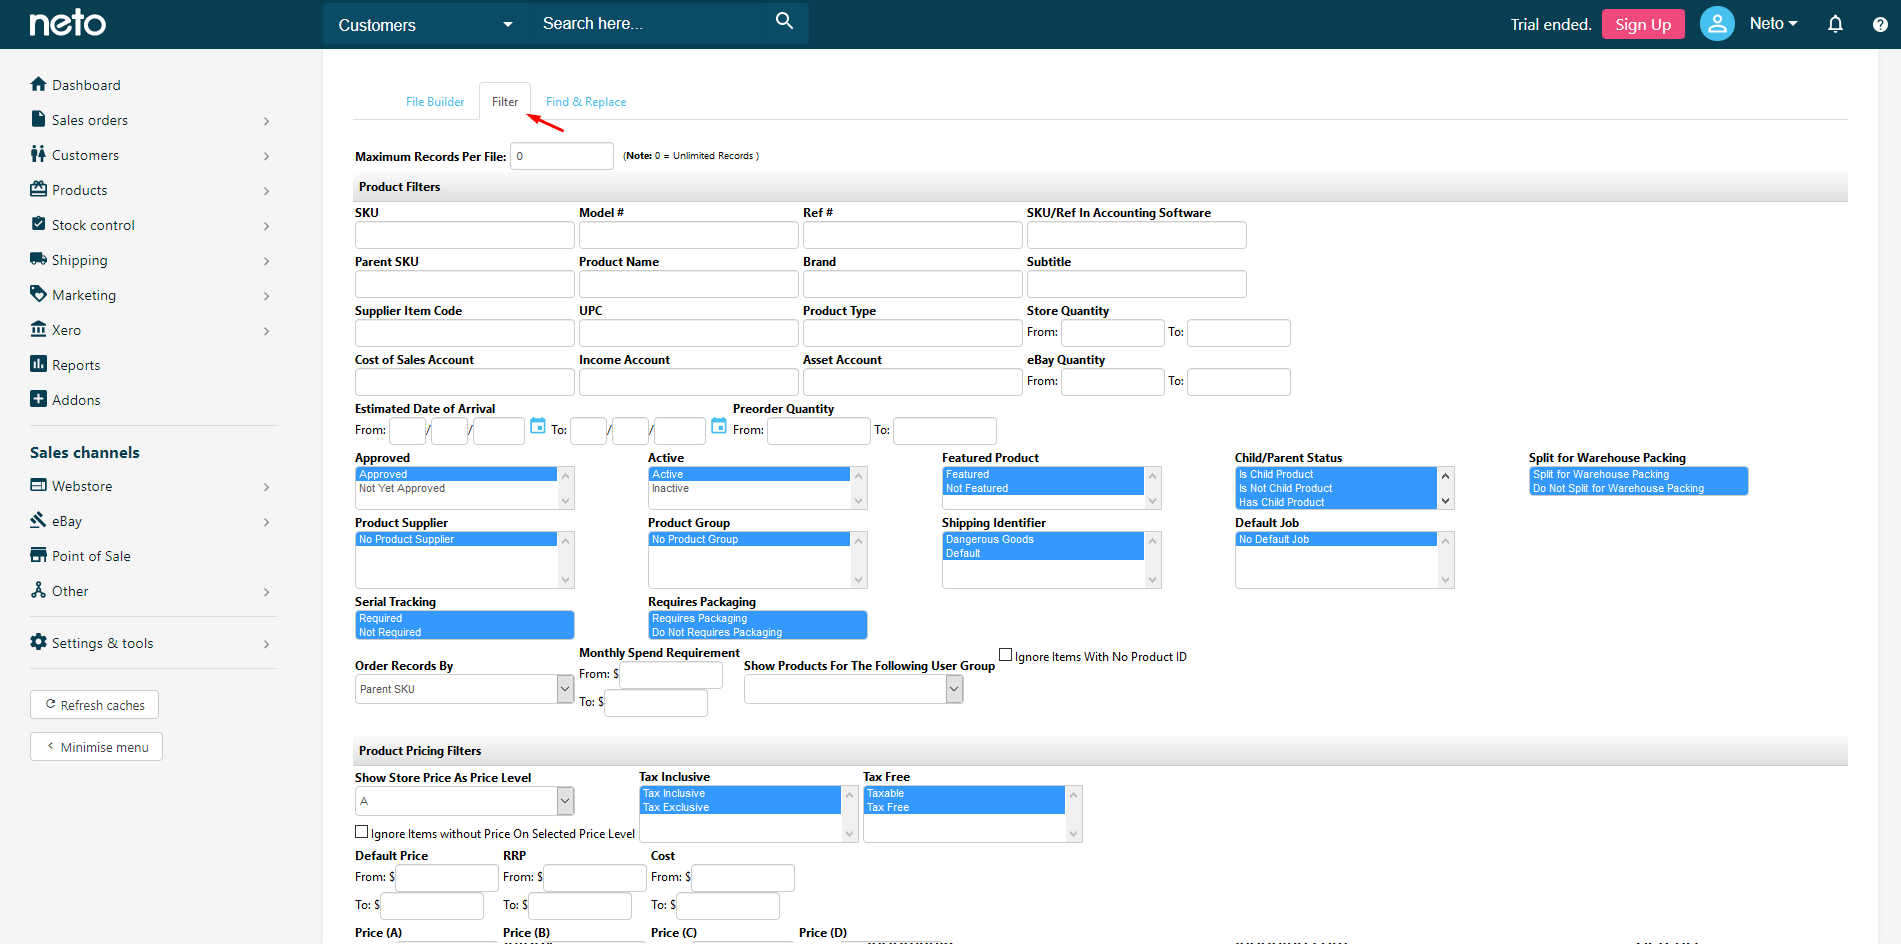Select Not Required in Serial Tracking

coord(464,632)
